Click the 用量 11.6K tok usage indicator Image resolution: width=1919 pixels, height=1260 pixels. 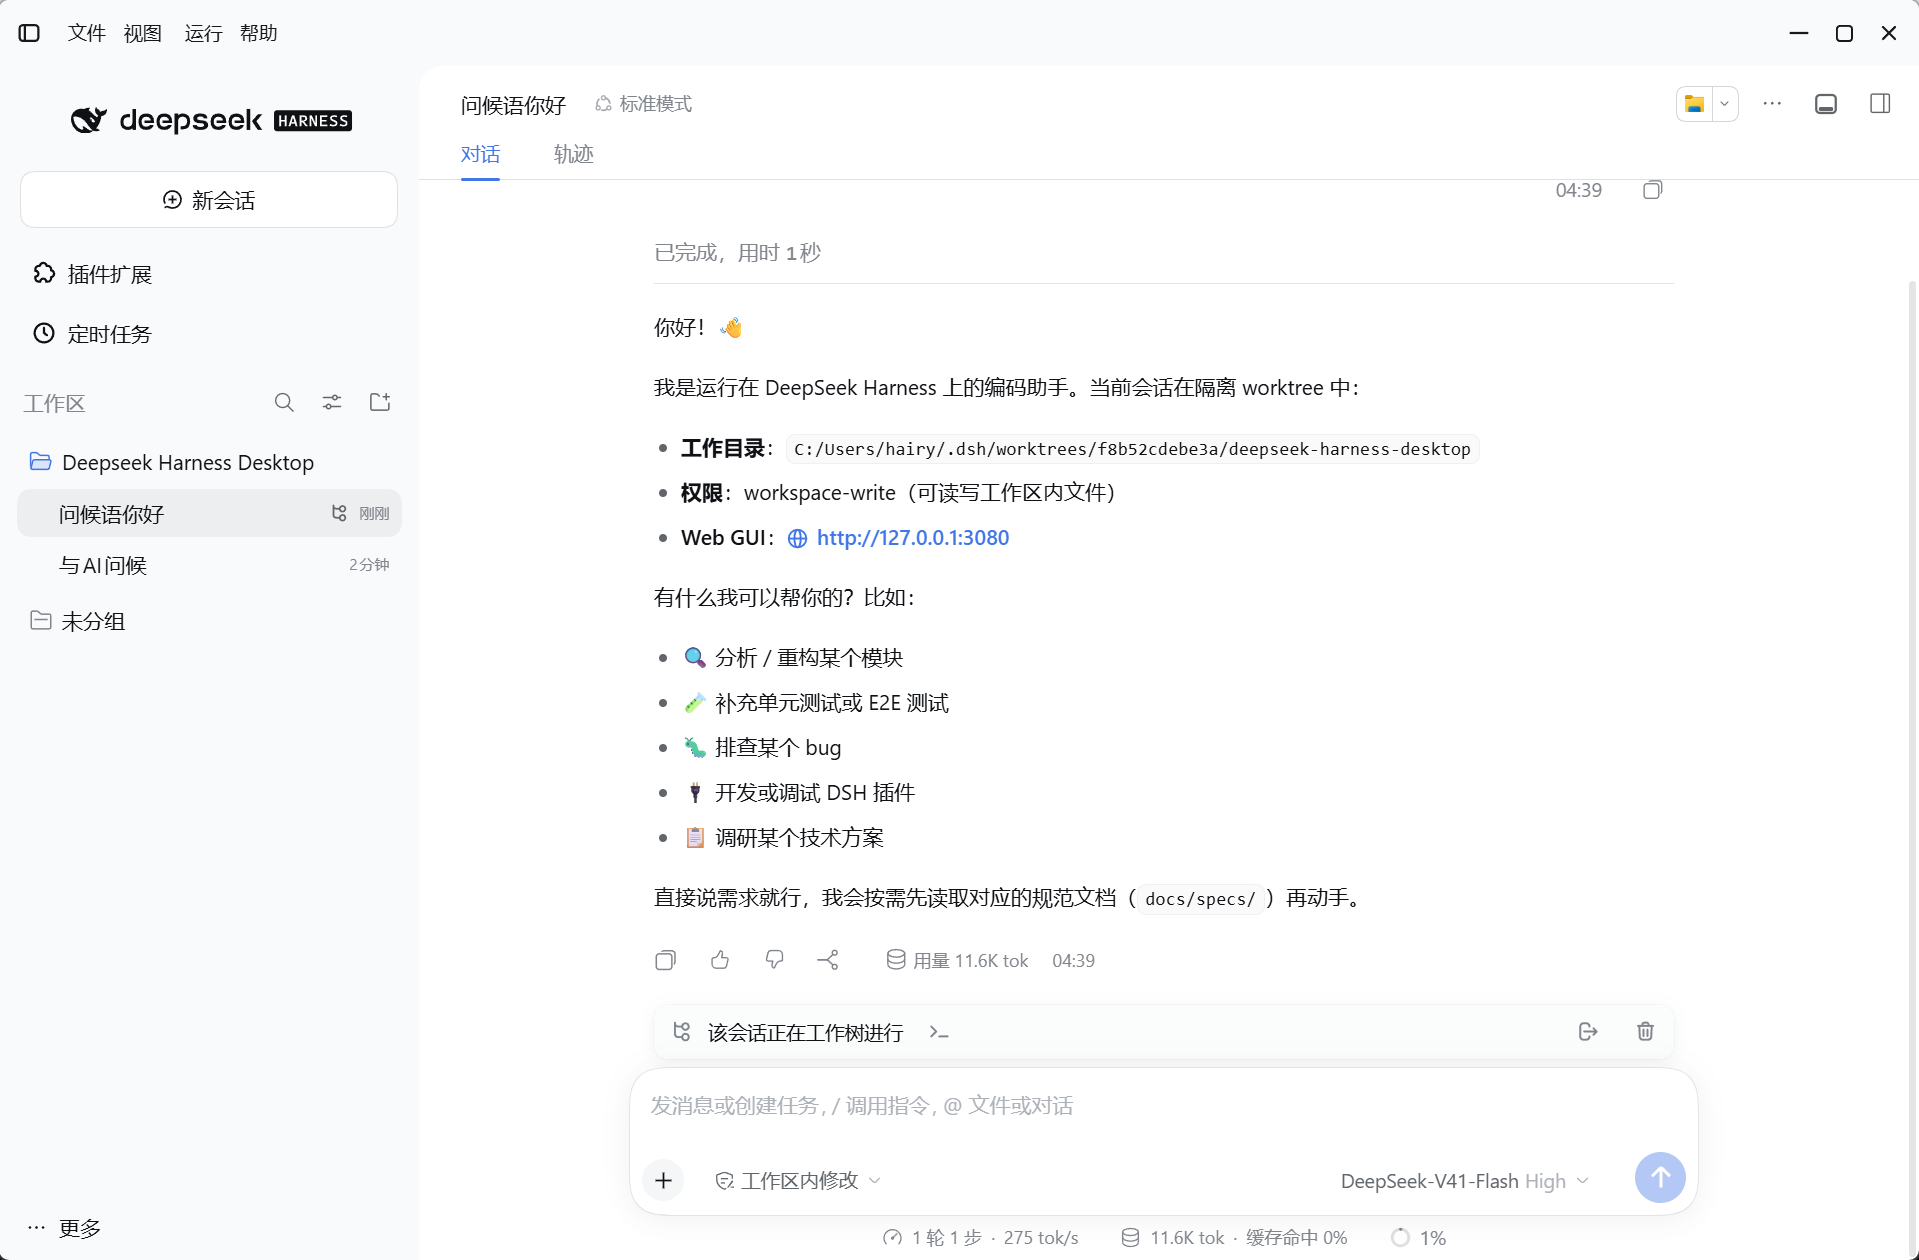coord(957,960)
